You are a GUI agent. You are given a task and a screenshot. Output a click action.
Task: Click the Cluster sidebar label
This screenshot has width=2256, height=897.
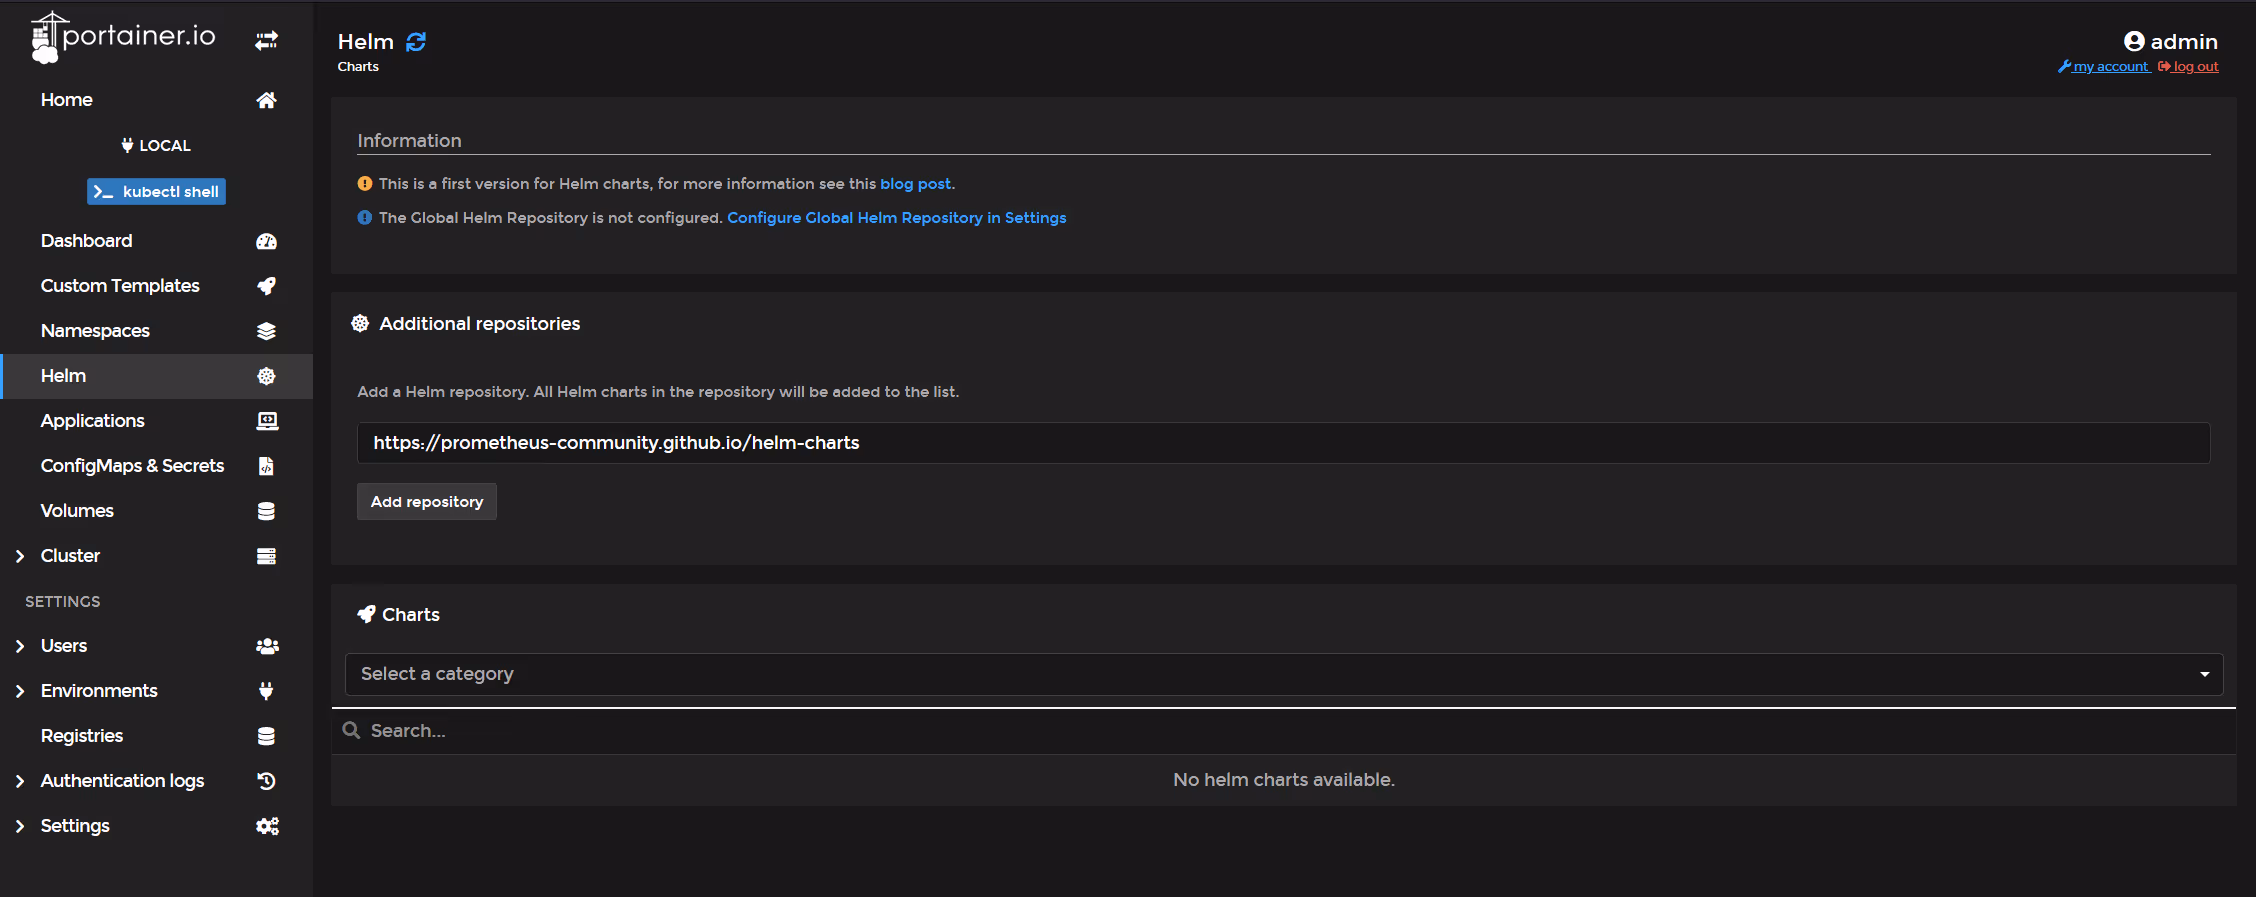[x=70, y=556]
